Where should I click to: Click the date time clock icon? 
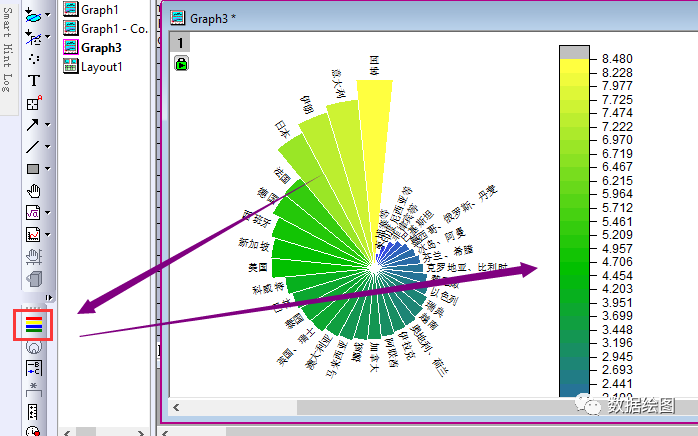[33, 431]
